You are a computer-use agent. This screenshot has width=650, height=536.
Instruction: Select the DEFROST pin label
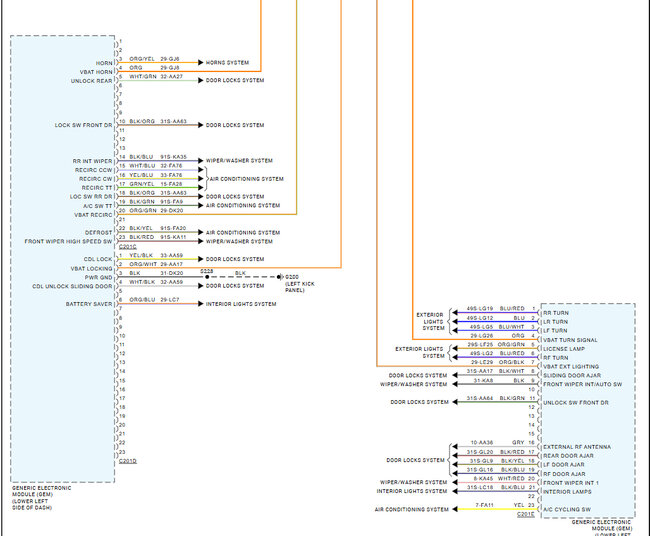coord(99,233)
